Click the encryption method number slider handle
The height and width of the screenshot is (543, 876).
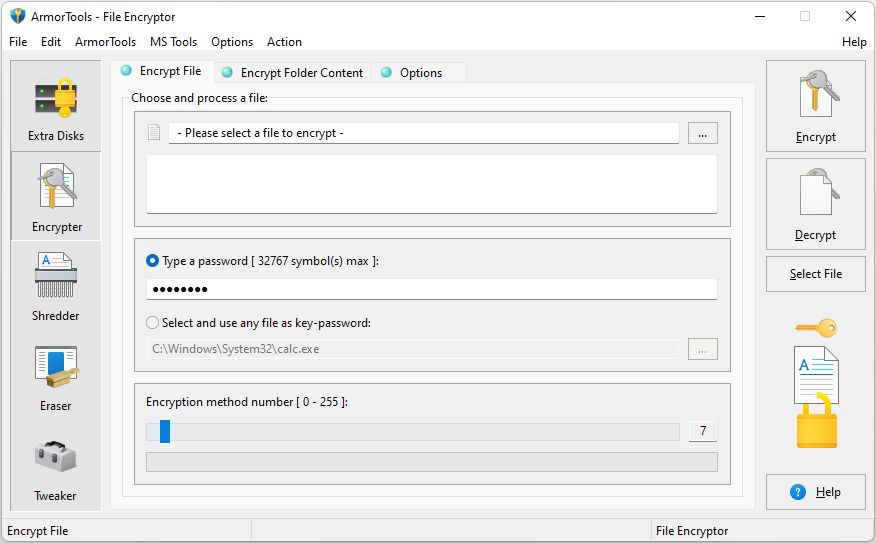(x=165, y=431)
